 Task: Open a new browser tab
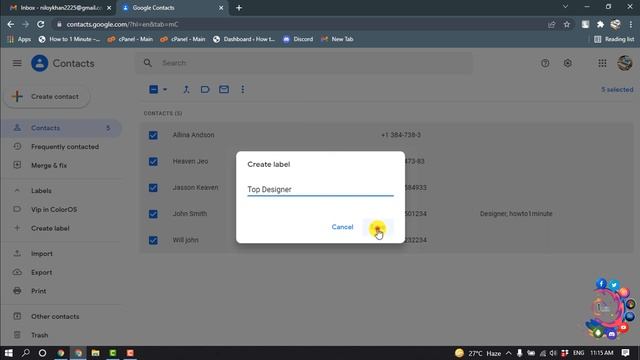click(x=239, y=8)
